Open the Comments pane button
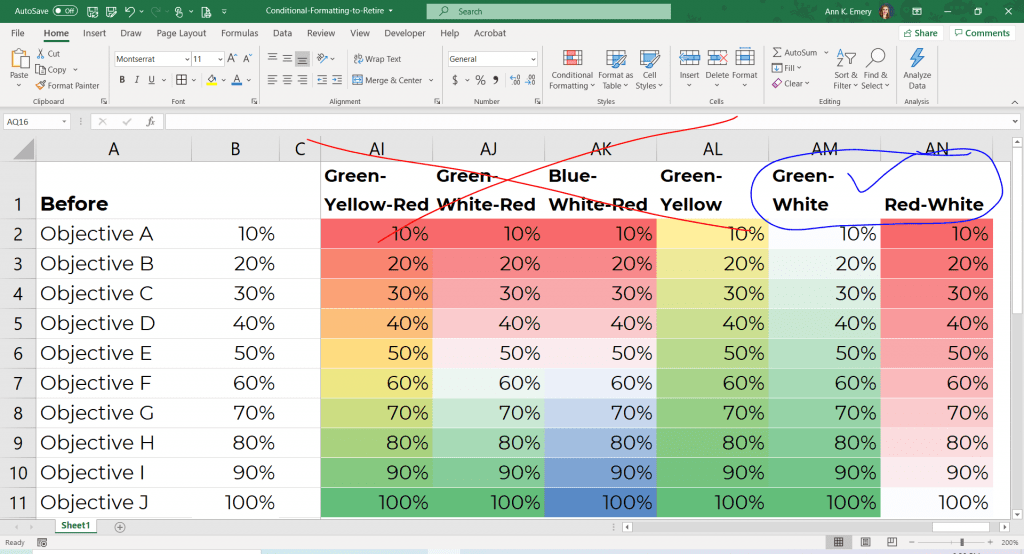 click(982, 33)
